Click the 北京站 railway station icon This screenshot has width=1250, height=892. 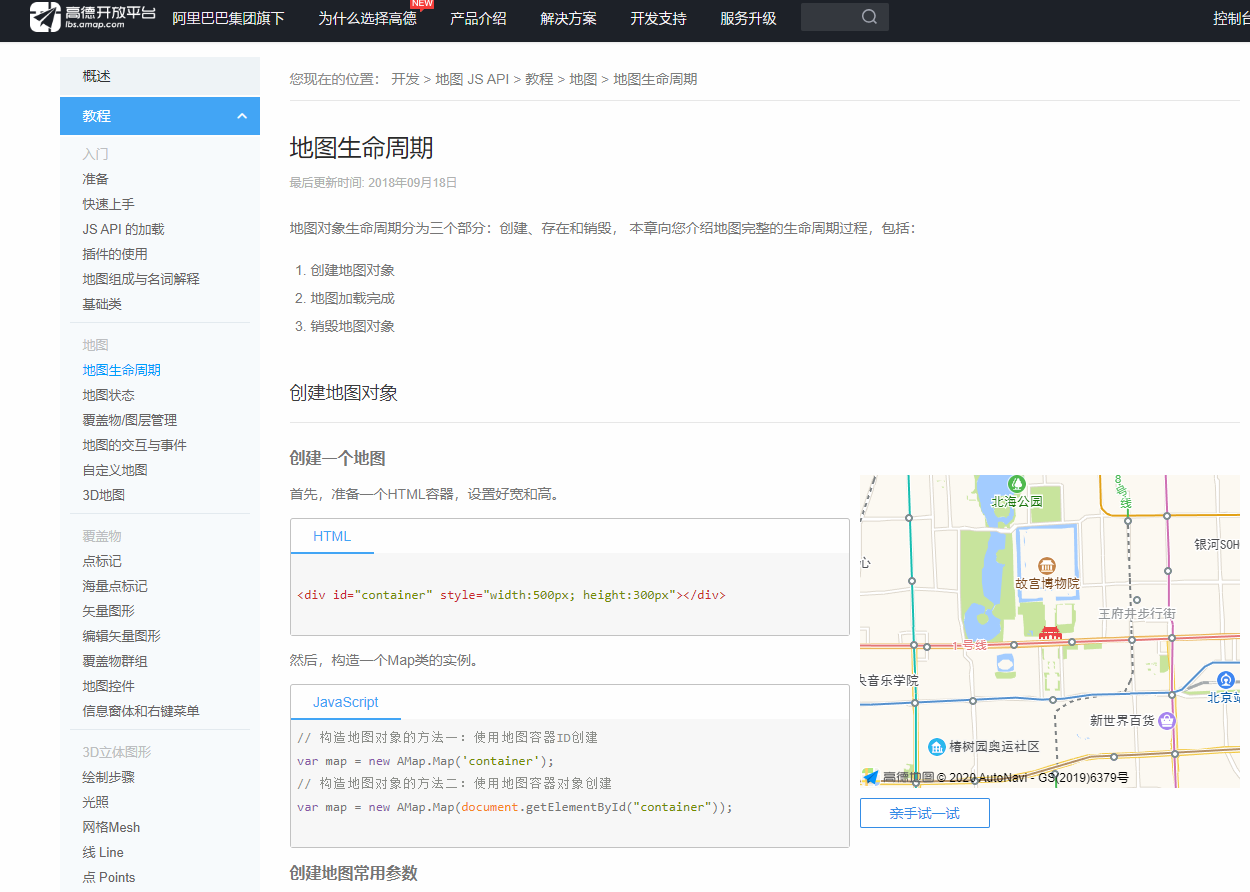[x=1225, y=681]
